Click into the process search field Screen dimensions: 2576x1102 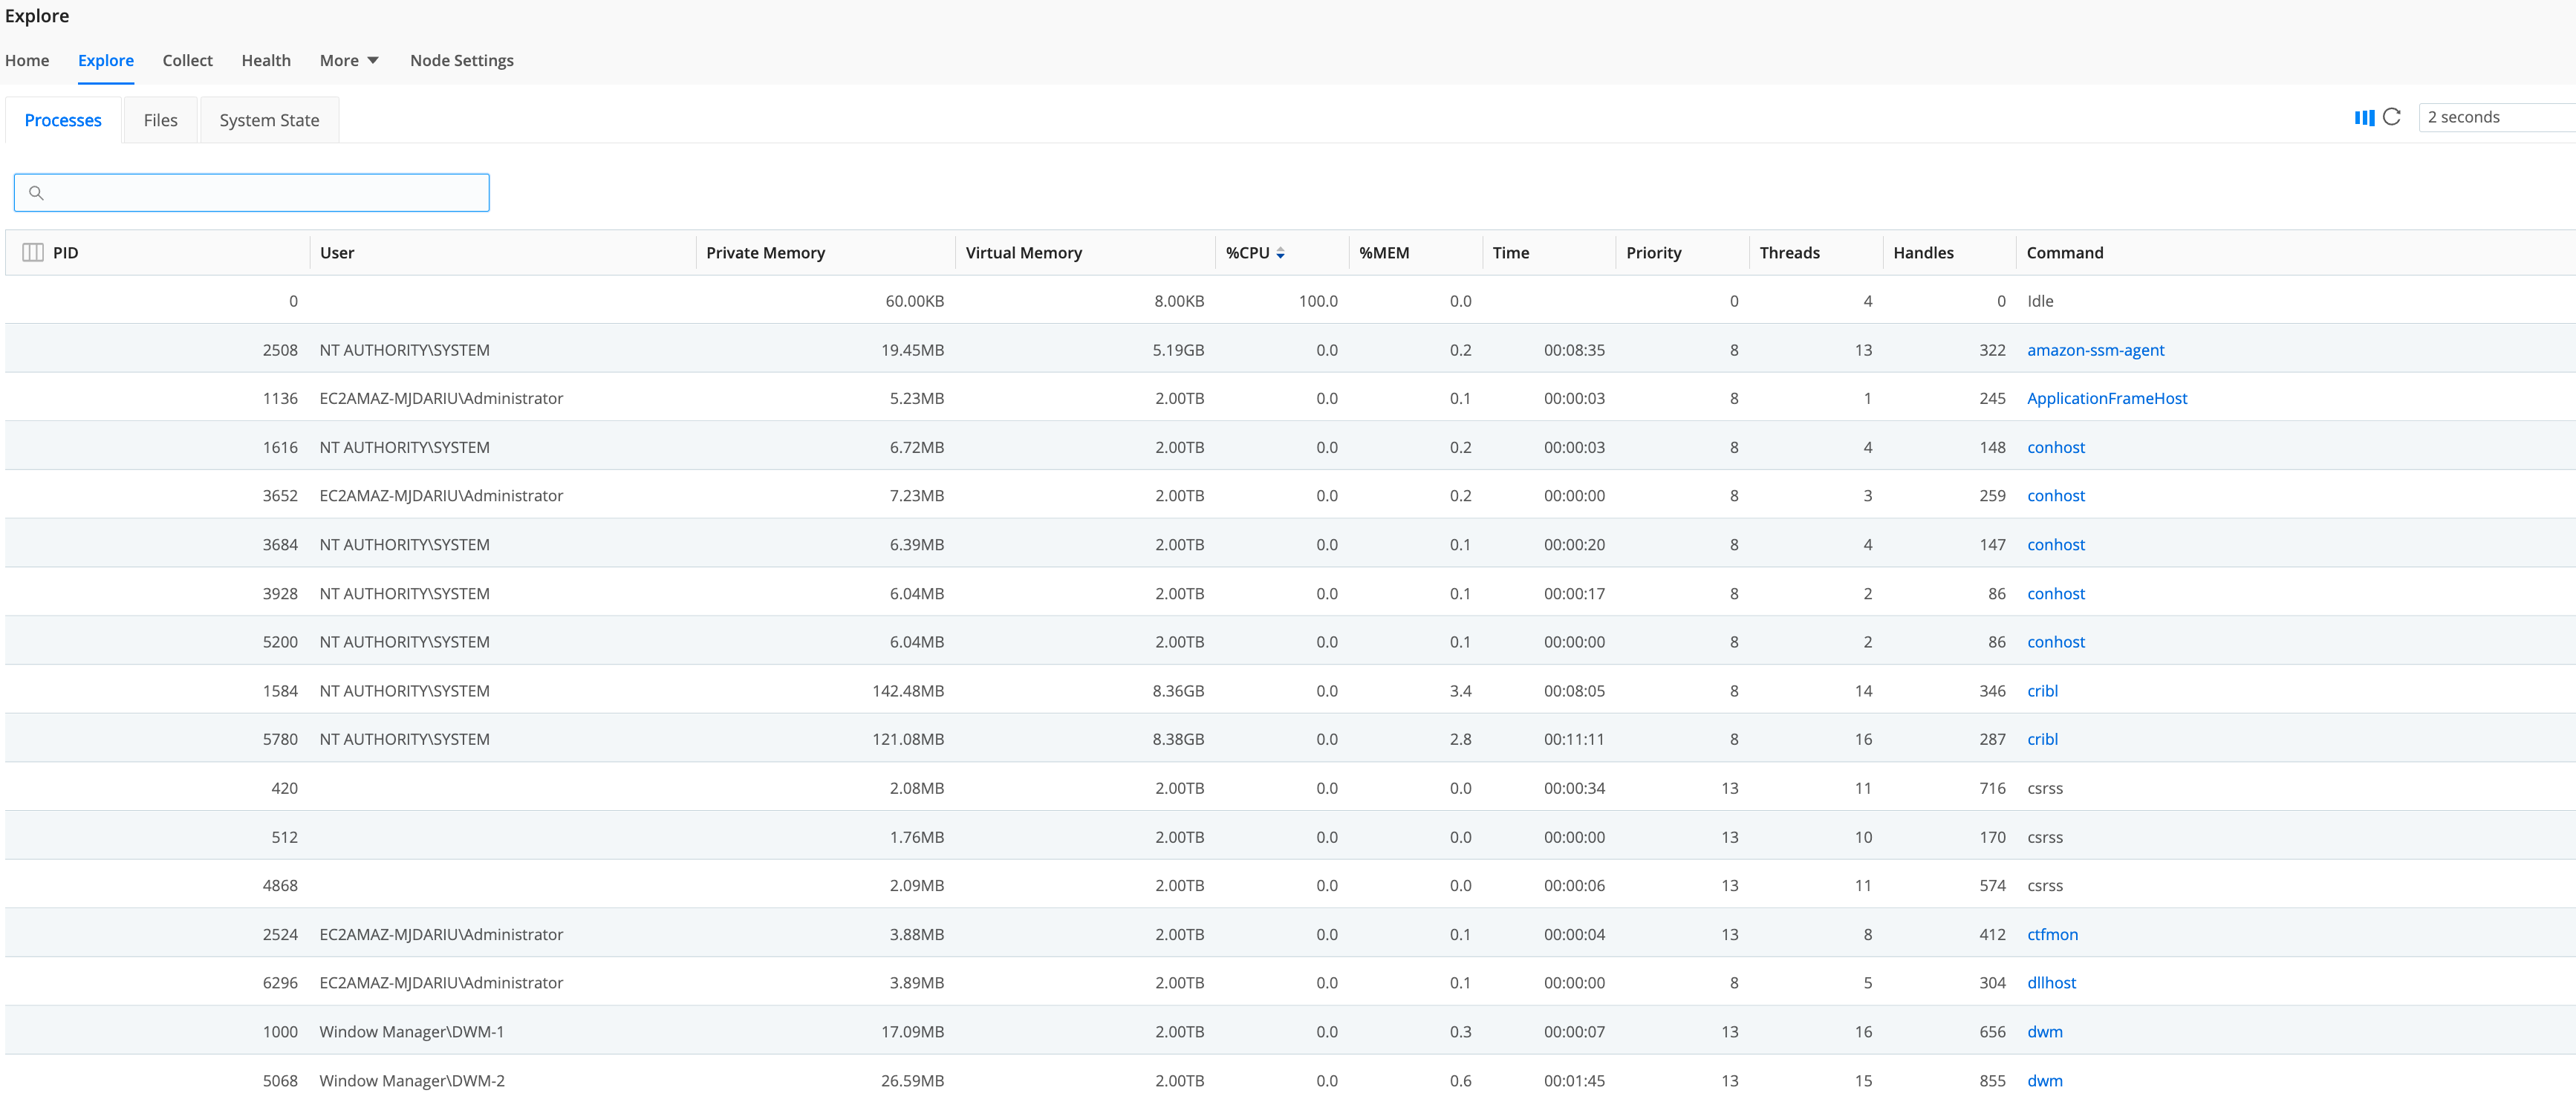click(x=250, y=192)
